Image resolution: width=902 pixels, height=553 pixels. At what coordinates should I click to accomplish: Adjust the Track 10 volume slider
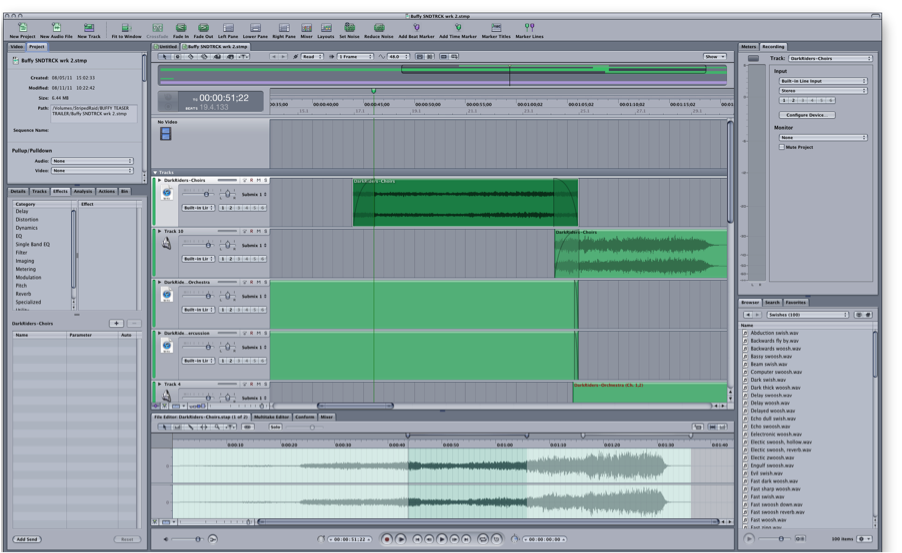pyautogui.click(x=208, y=245)
